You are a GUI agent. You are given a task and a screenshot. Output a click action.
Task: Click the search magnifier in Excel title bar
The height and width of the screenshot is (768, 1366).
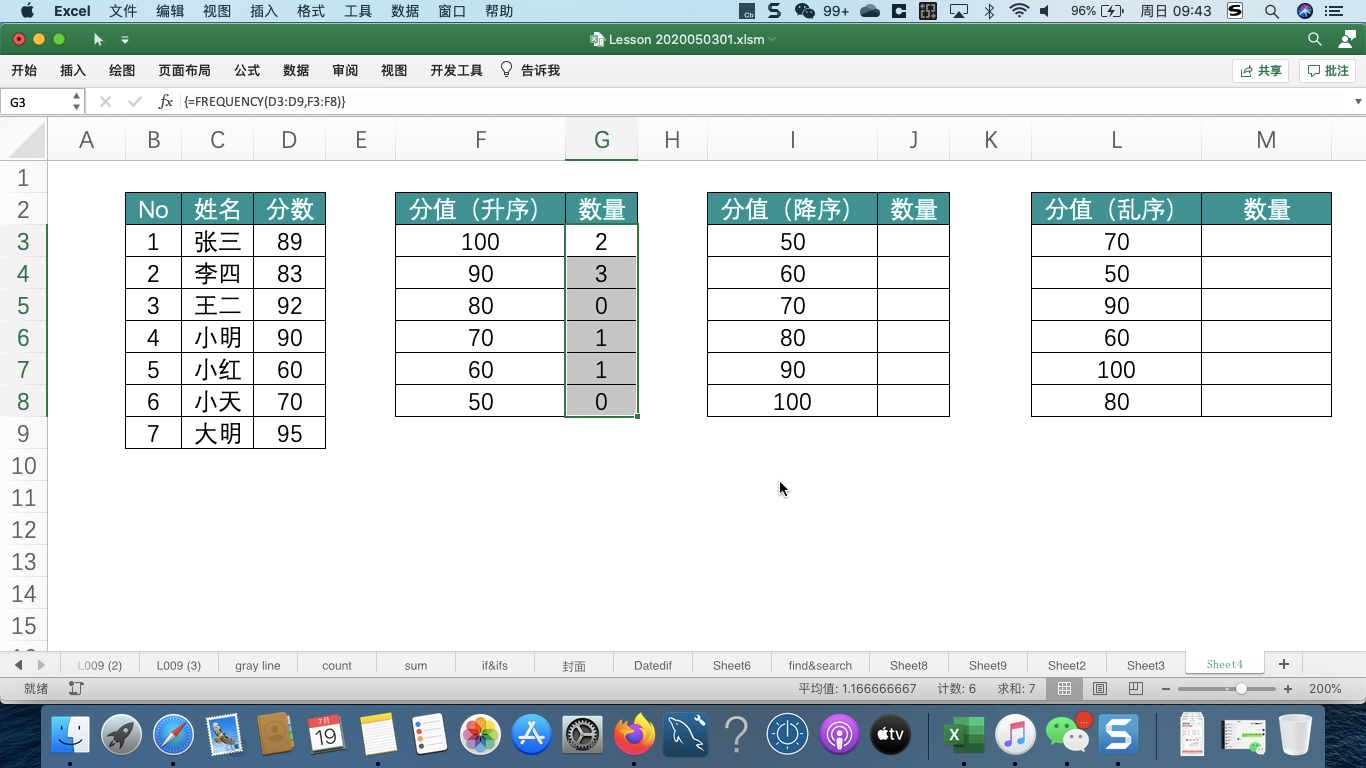pyautogui.click(x=1315, y=39)
